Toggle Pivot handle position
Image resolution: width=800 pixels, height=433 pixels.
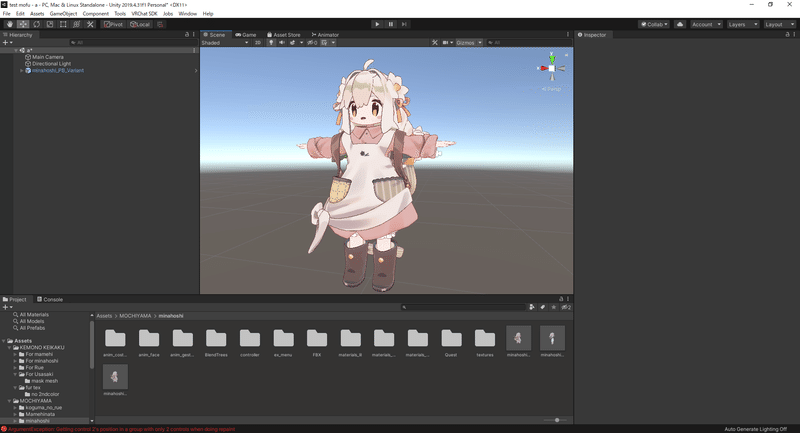[113, 24]
